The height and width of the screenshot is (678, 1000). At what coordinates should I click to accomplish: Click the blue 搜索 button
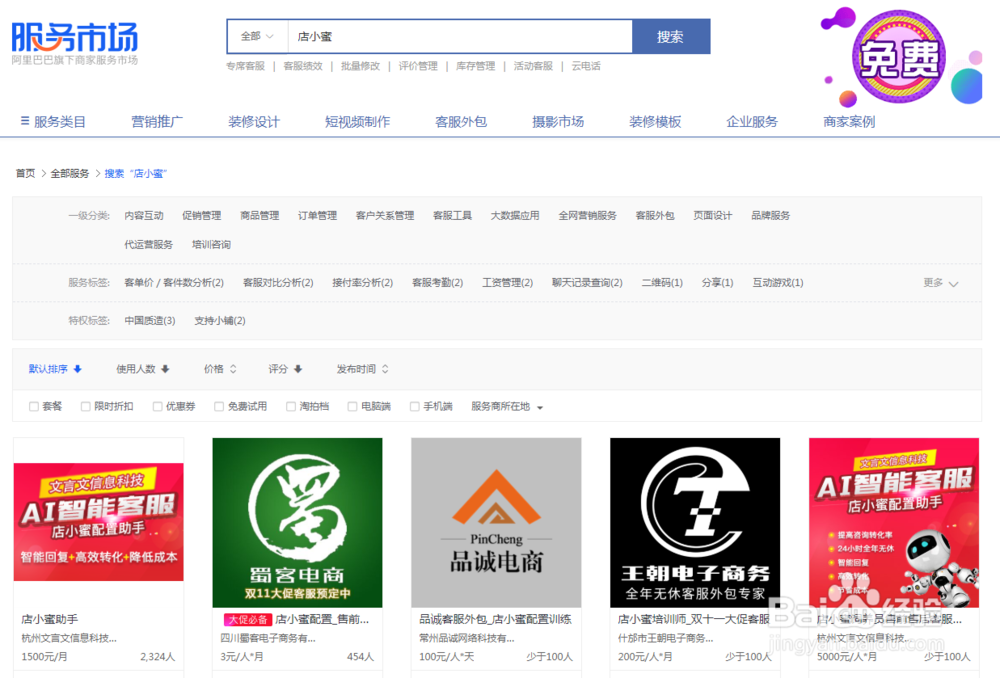tap(671, 36)
